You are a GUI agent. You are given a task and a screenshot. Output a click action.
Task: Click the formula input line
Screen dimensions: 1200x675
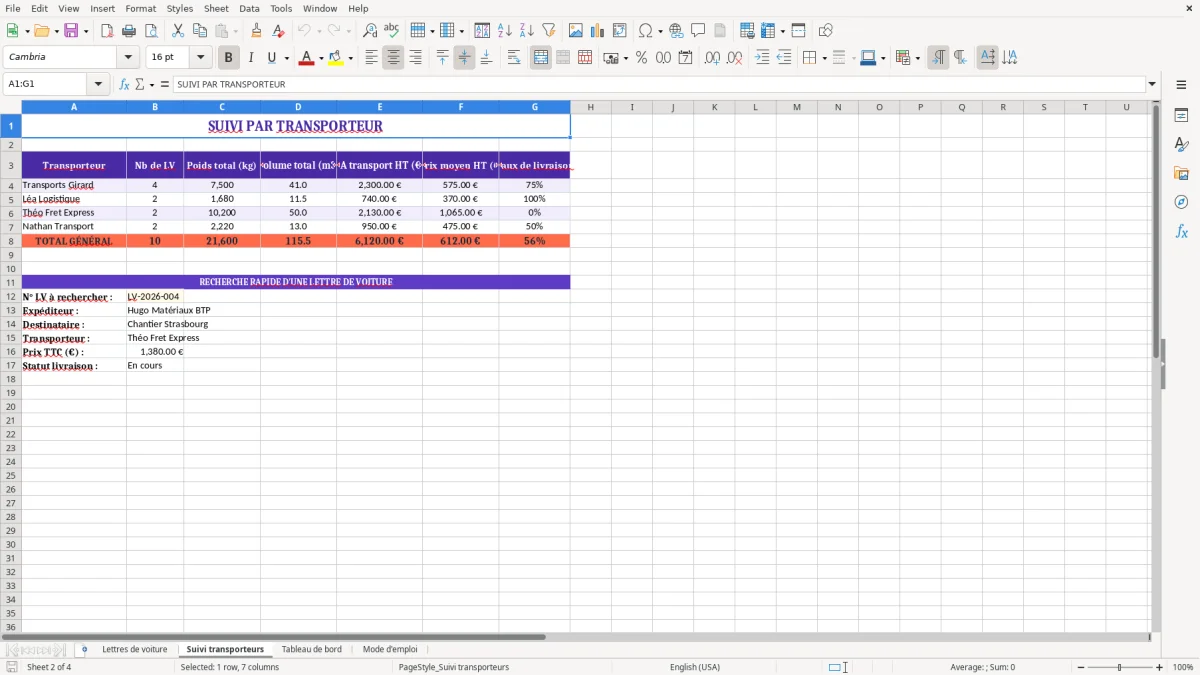click(659, 85)
